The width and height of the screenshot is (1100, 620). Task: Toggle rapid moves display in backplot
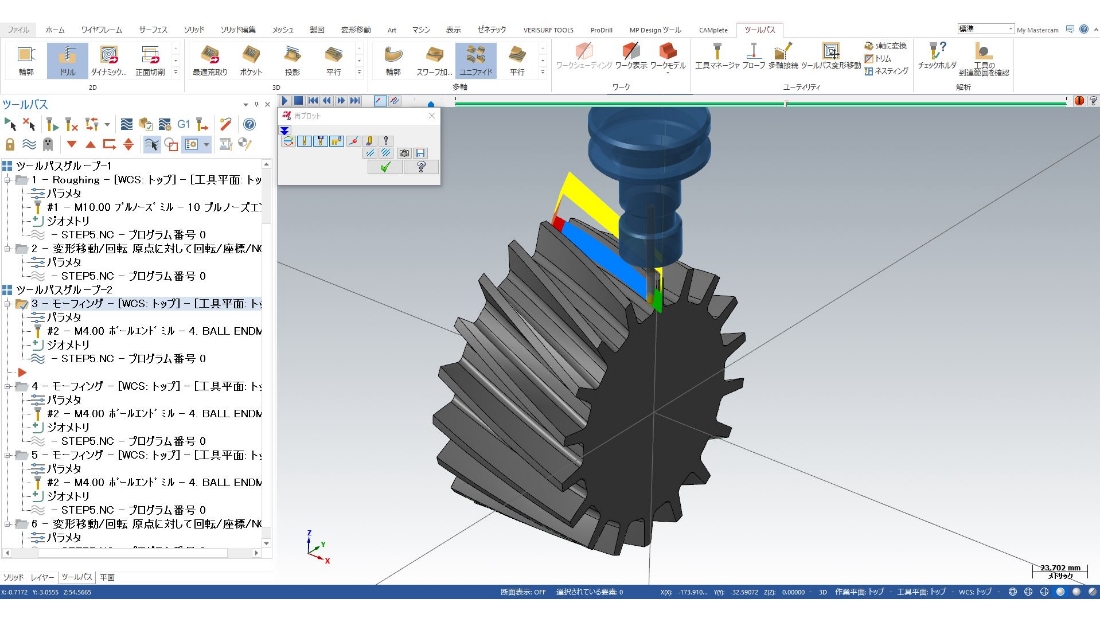pos(337,141)
